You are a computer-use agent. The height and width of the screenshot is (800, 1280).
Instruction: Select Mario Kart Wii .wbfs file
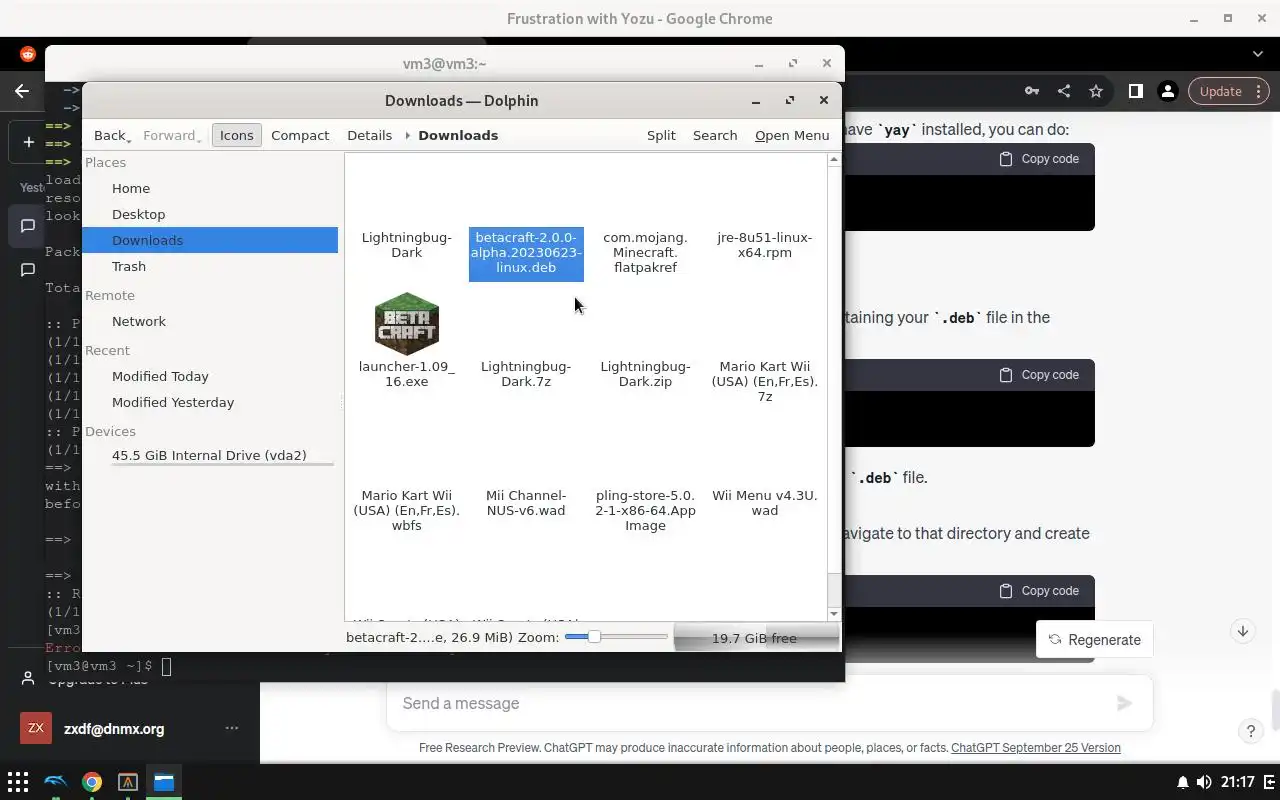click(x=406, y=510)
